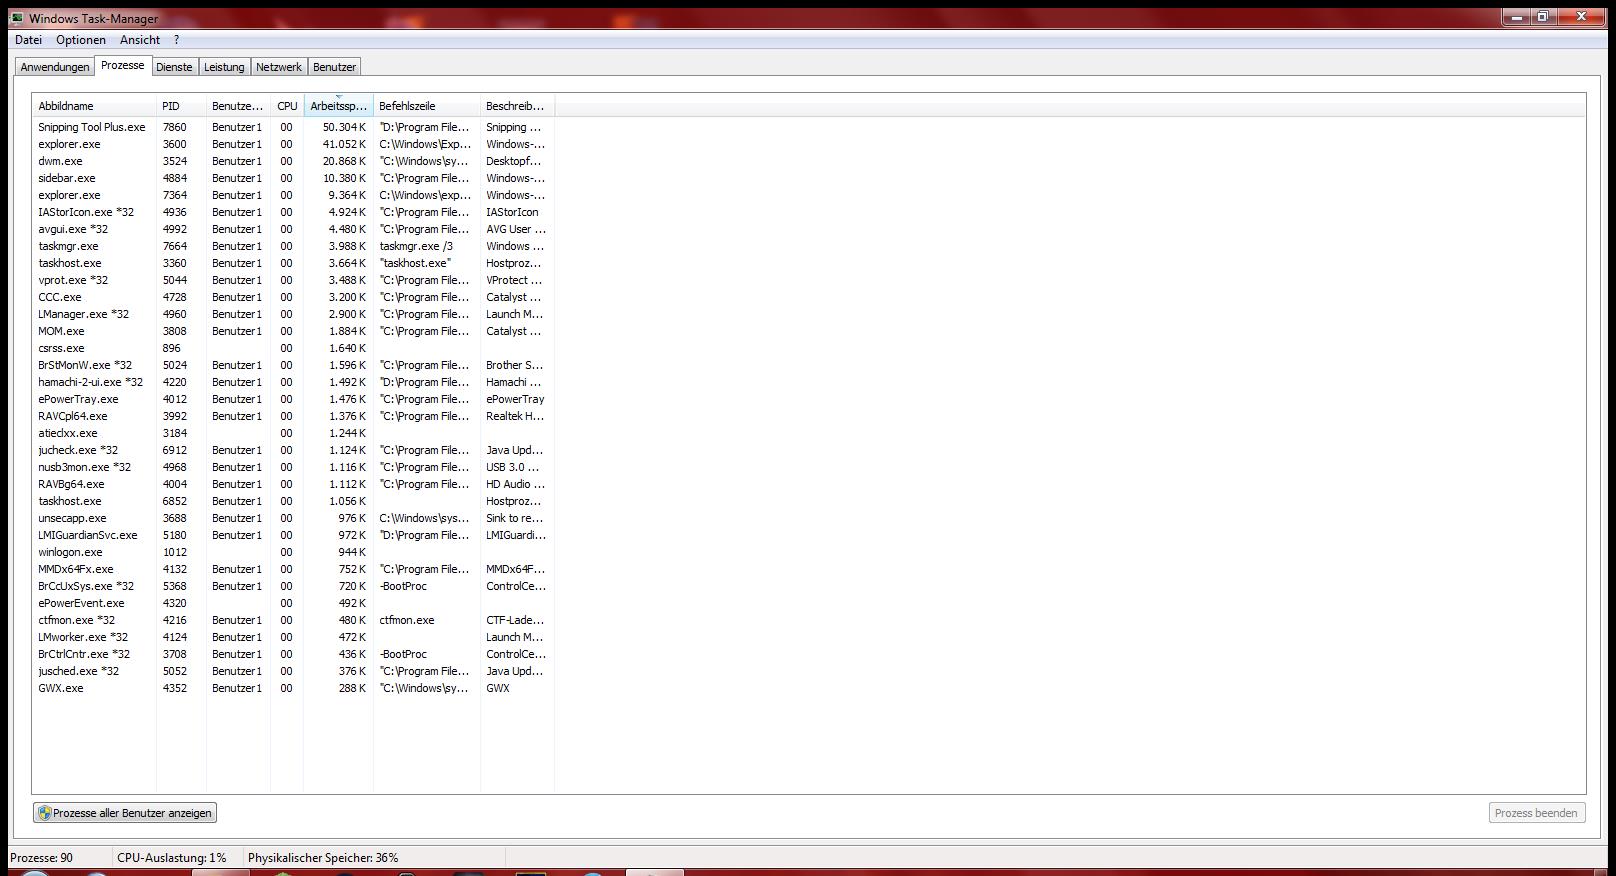The height and width of the screenshot is (876, 1616).
Task: Switch to the Benutzer tab
Action: (334, 67)
